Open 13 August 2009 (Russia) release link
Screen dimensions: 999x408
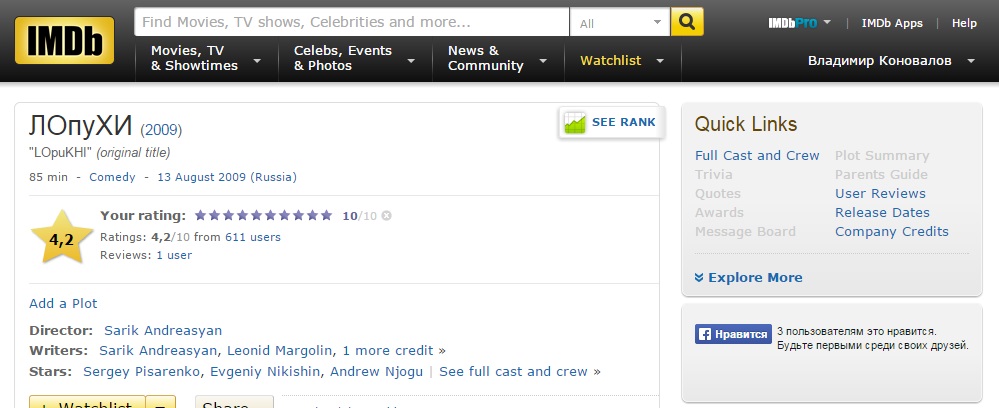pos(227,177)
